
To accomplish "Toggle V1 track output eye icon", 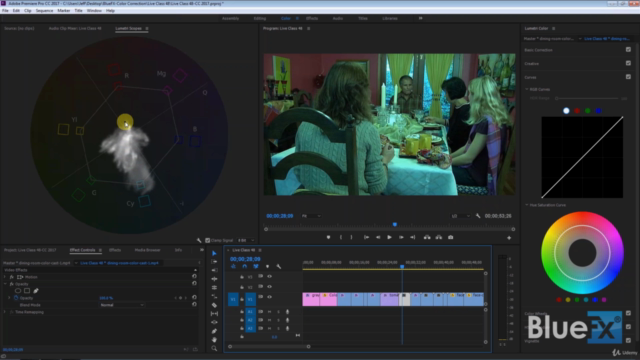I will coord(269,297).
